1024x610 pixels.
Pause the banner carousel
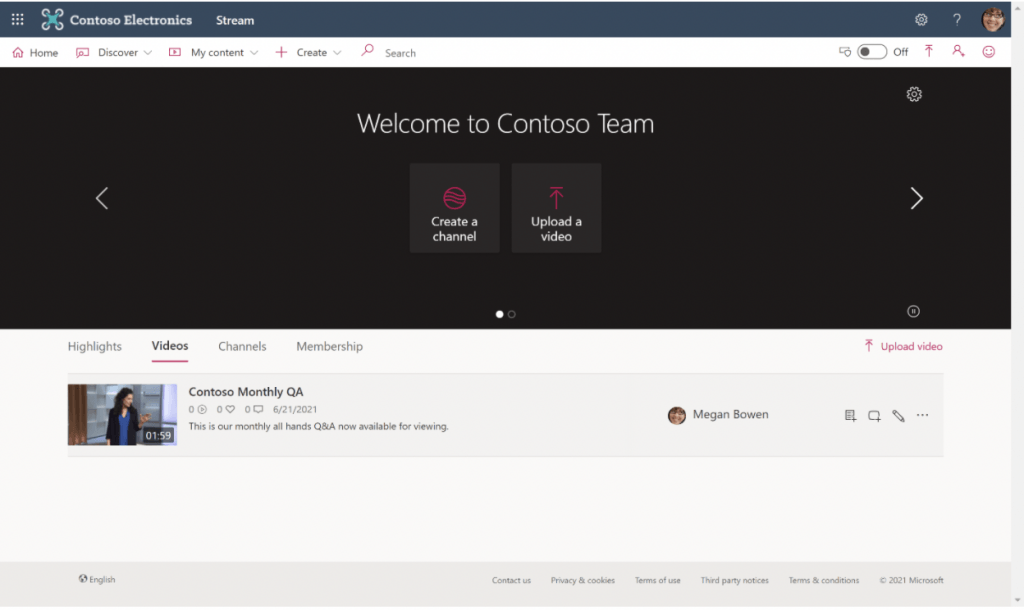point(913,311)
